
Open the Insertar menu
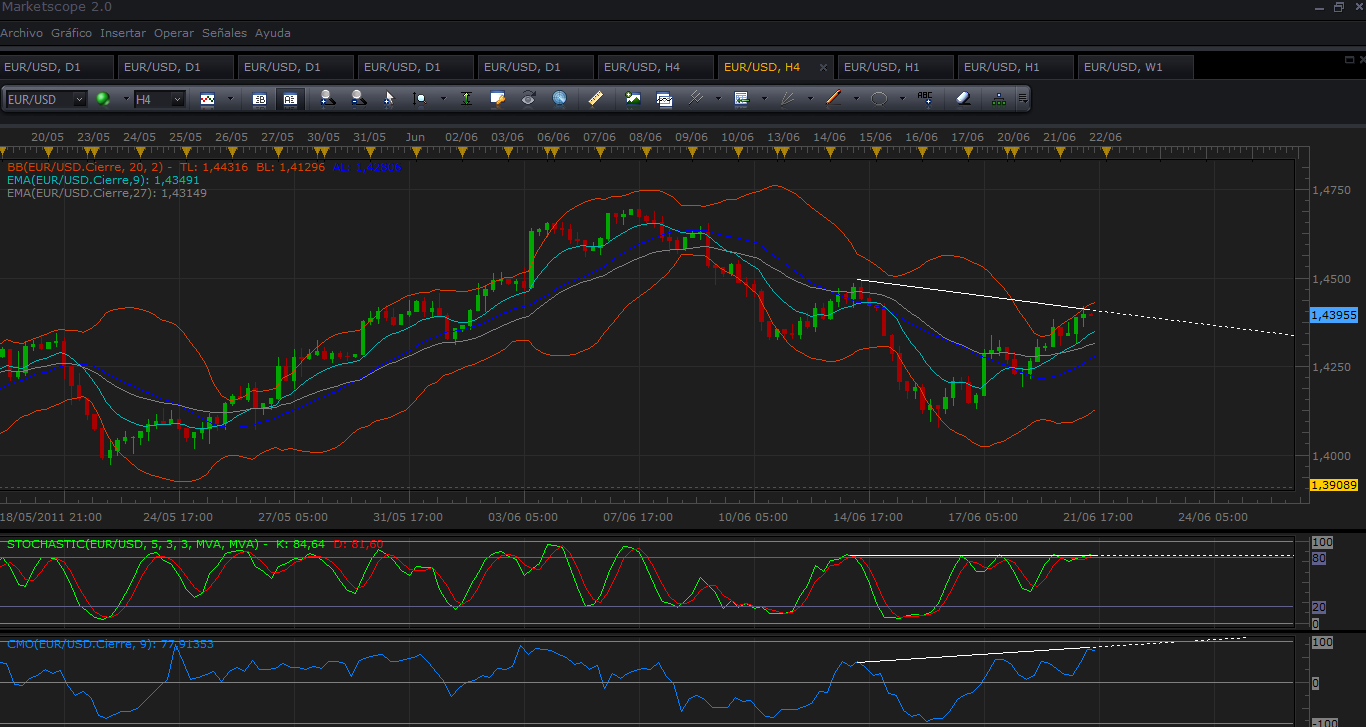123,33
